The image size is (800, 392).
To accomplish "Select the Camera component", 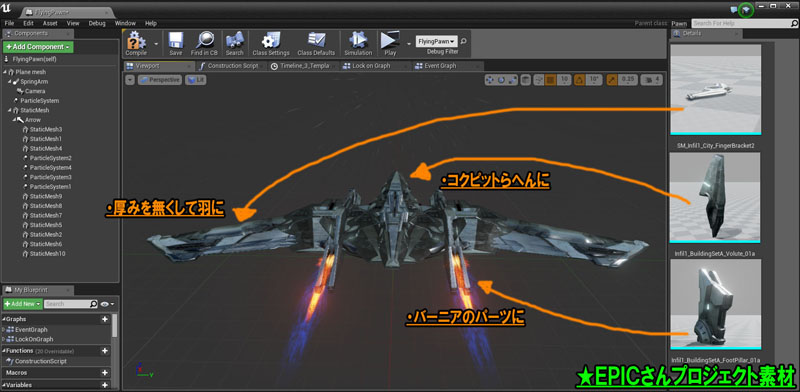I will click(35, 91).
